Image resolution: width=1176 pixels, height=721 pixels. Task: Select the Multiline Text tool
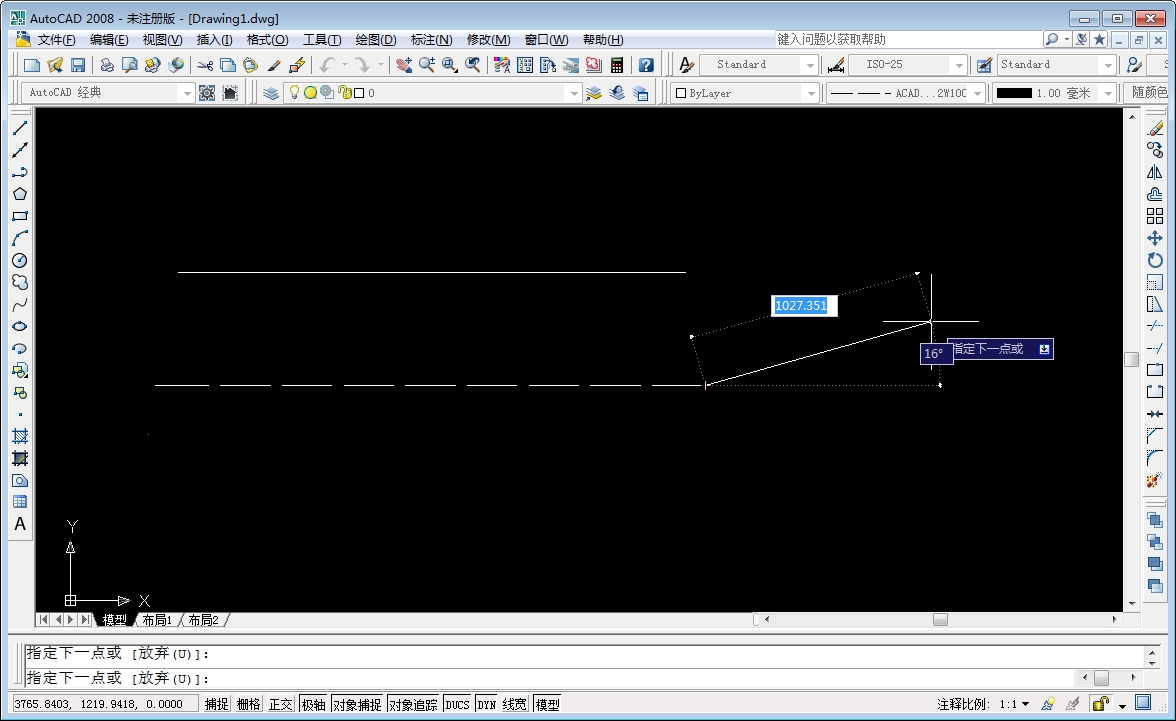[x=21, y=524]
